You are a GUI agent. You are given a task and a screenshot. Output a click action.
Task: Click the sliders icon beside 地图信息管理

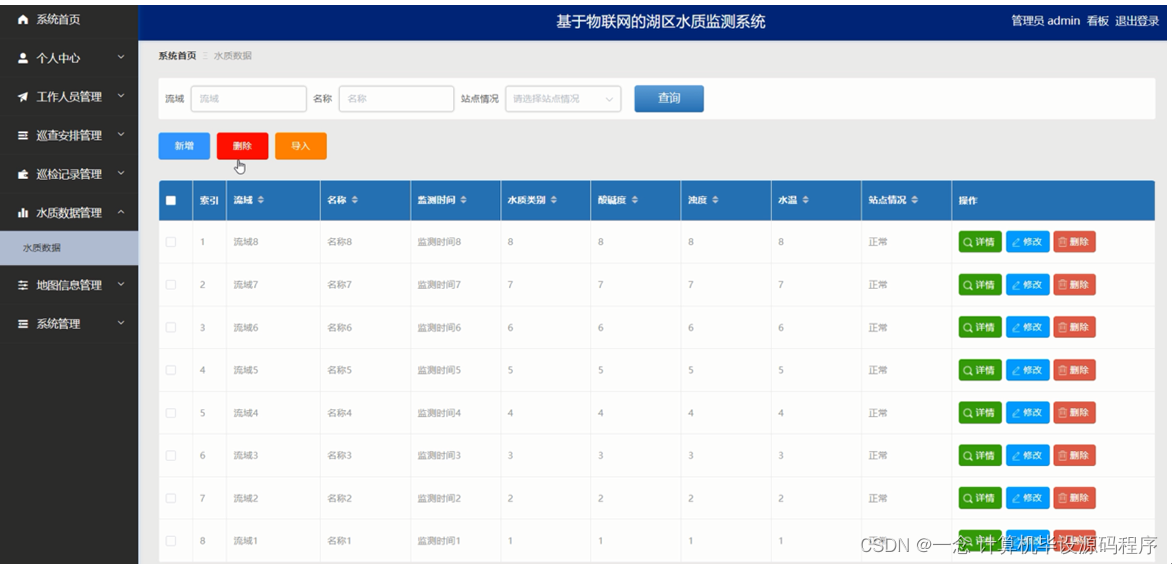pos(22,285)
